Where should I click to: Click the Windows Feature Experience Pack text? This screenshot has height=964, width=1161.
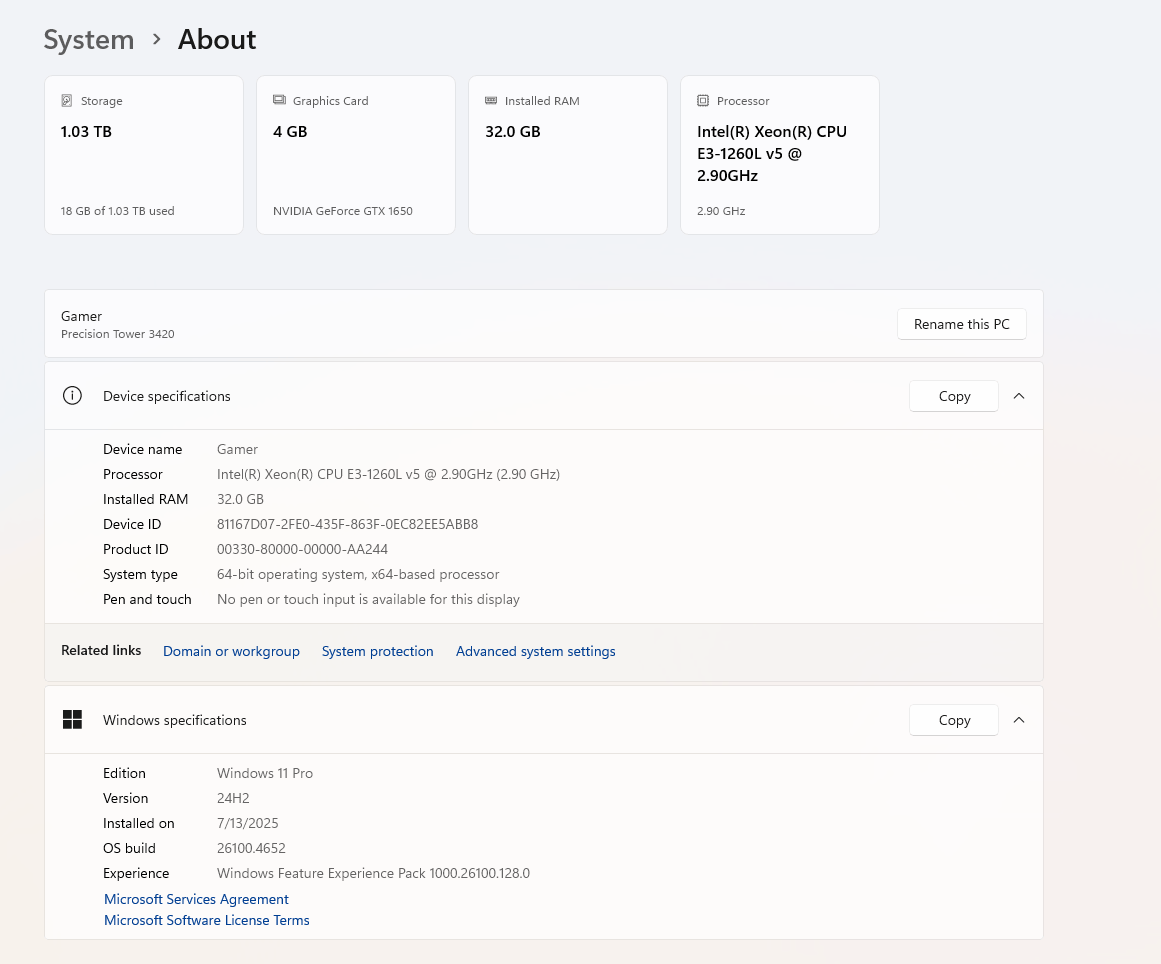coord(373,873)
